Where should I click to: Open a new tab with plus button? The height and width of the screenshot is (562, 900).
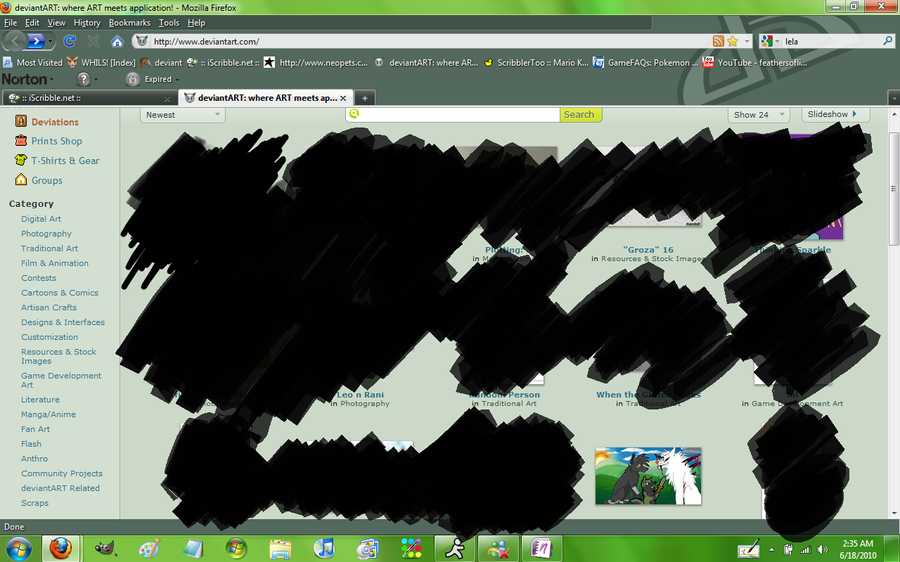(x=364, y=98)
